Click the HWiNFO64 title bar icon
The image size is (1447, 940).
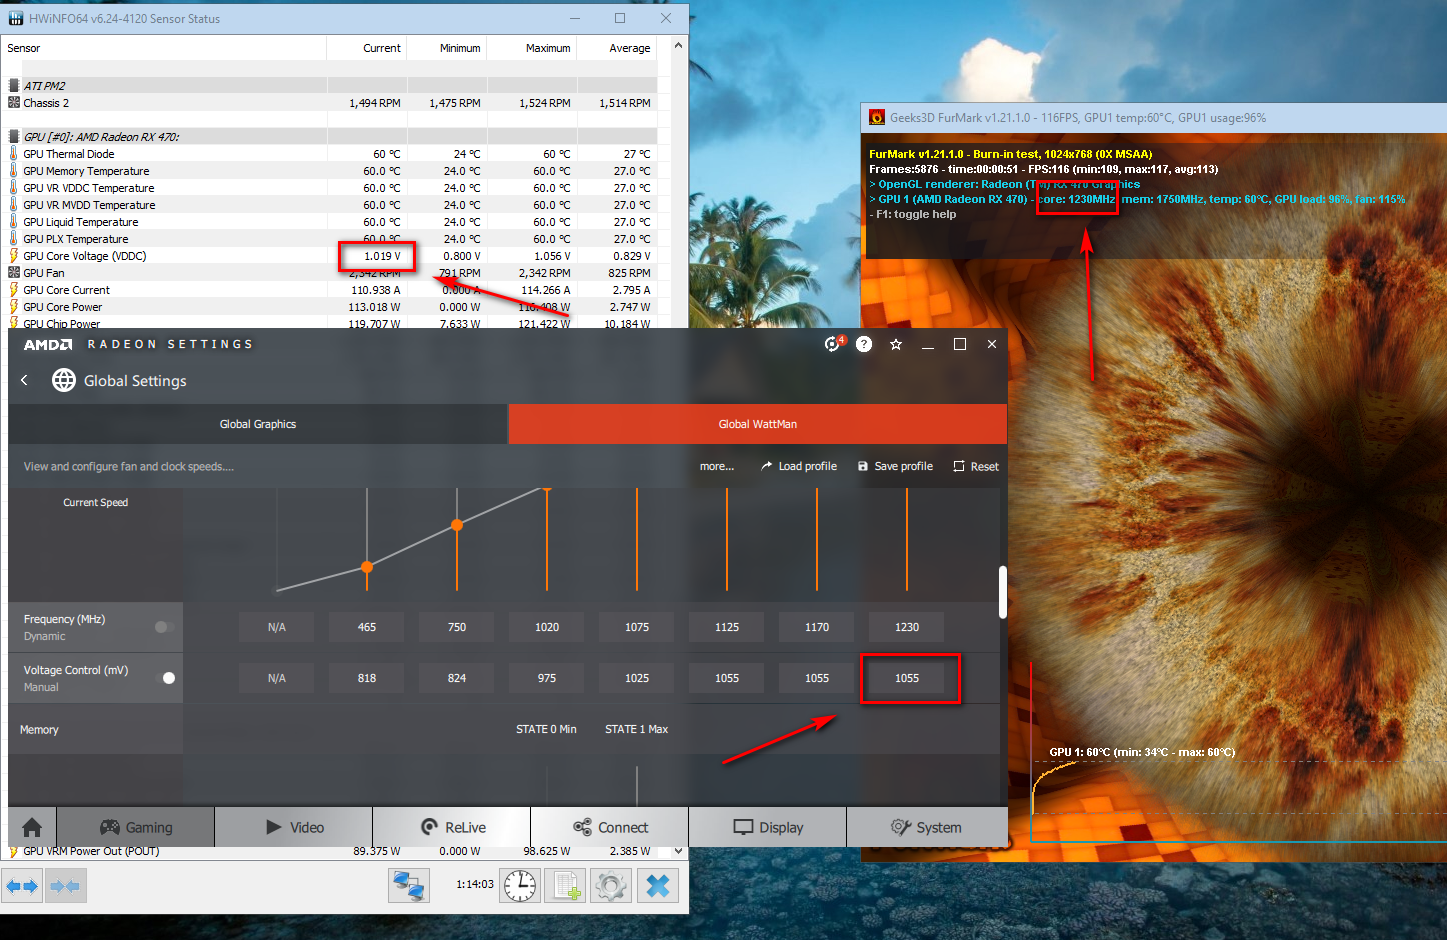coord(16,18)
